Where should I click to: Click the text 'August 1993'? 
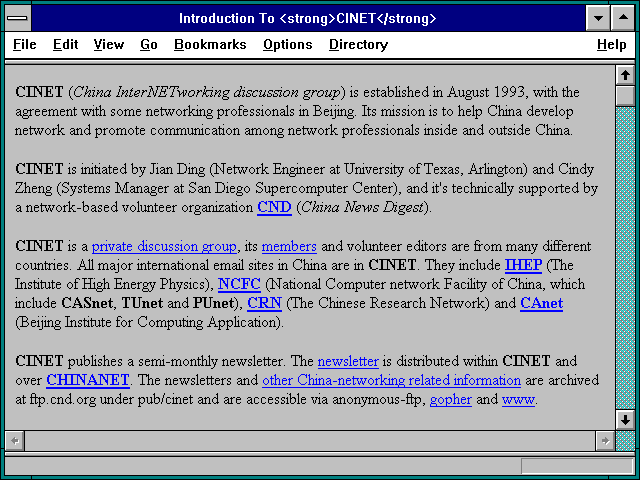point(486,92)
